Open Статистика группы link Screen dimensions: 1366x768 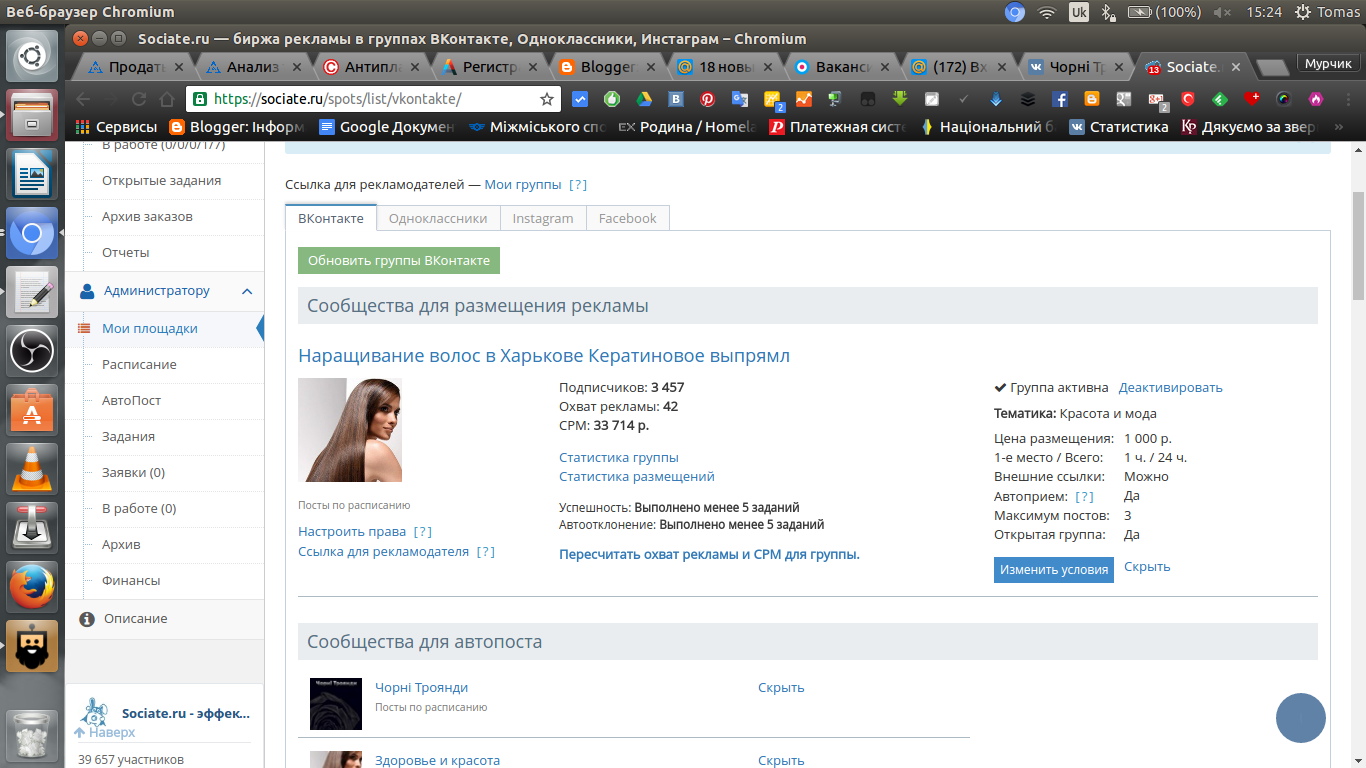pos(619,457)
